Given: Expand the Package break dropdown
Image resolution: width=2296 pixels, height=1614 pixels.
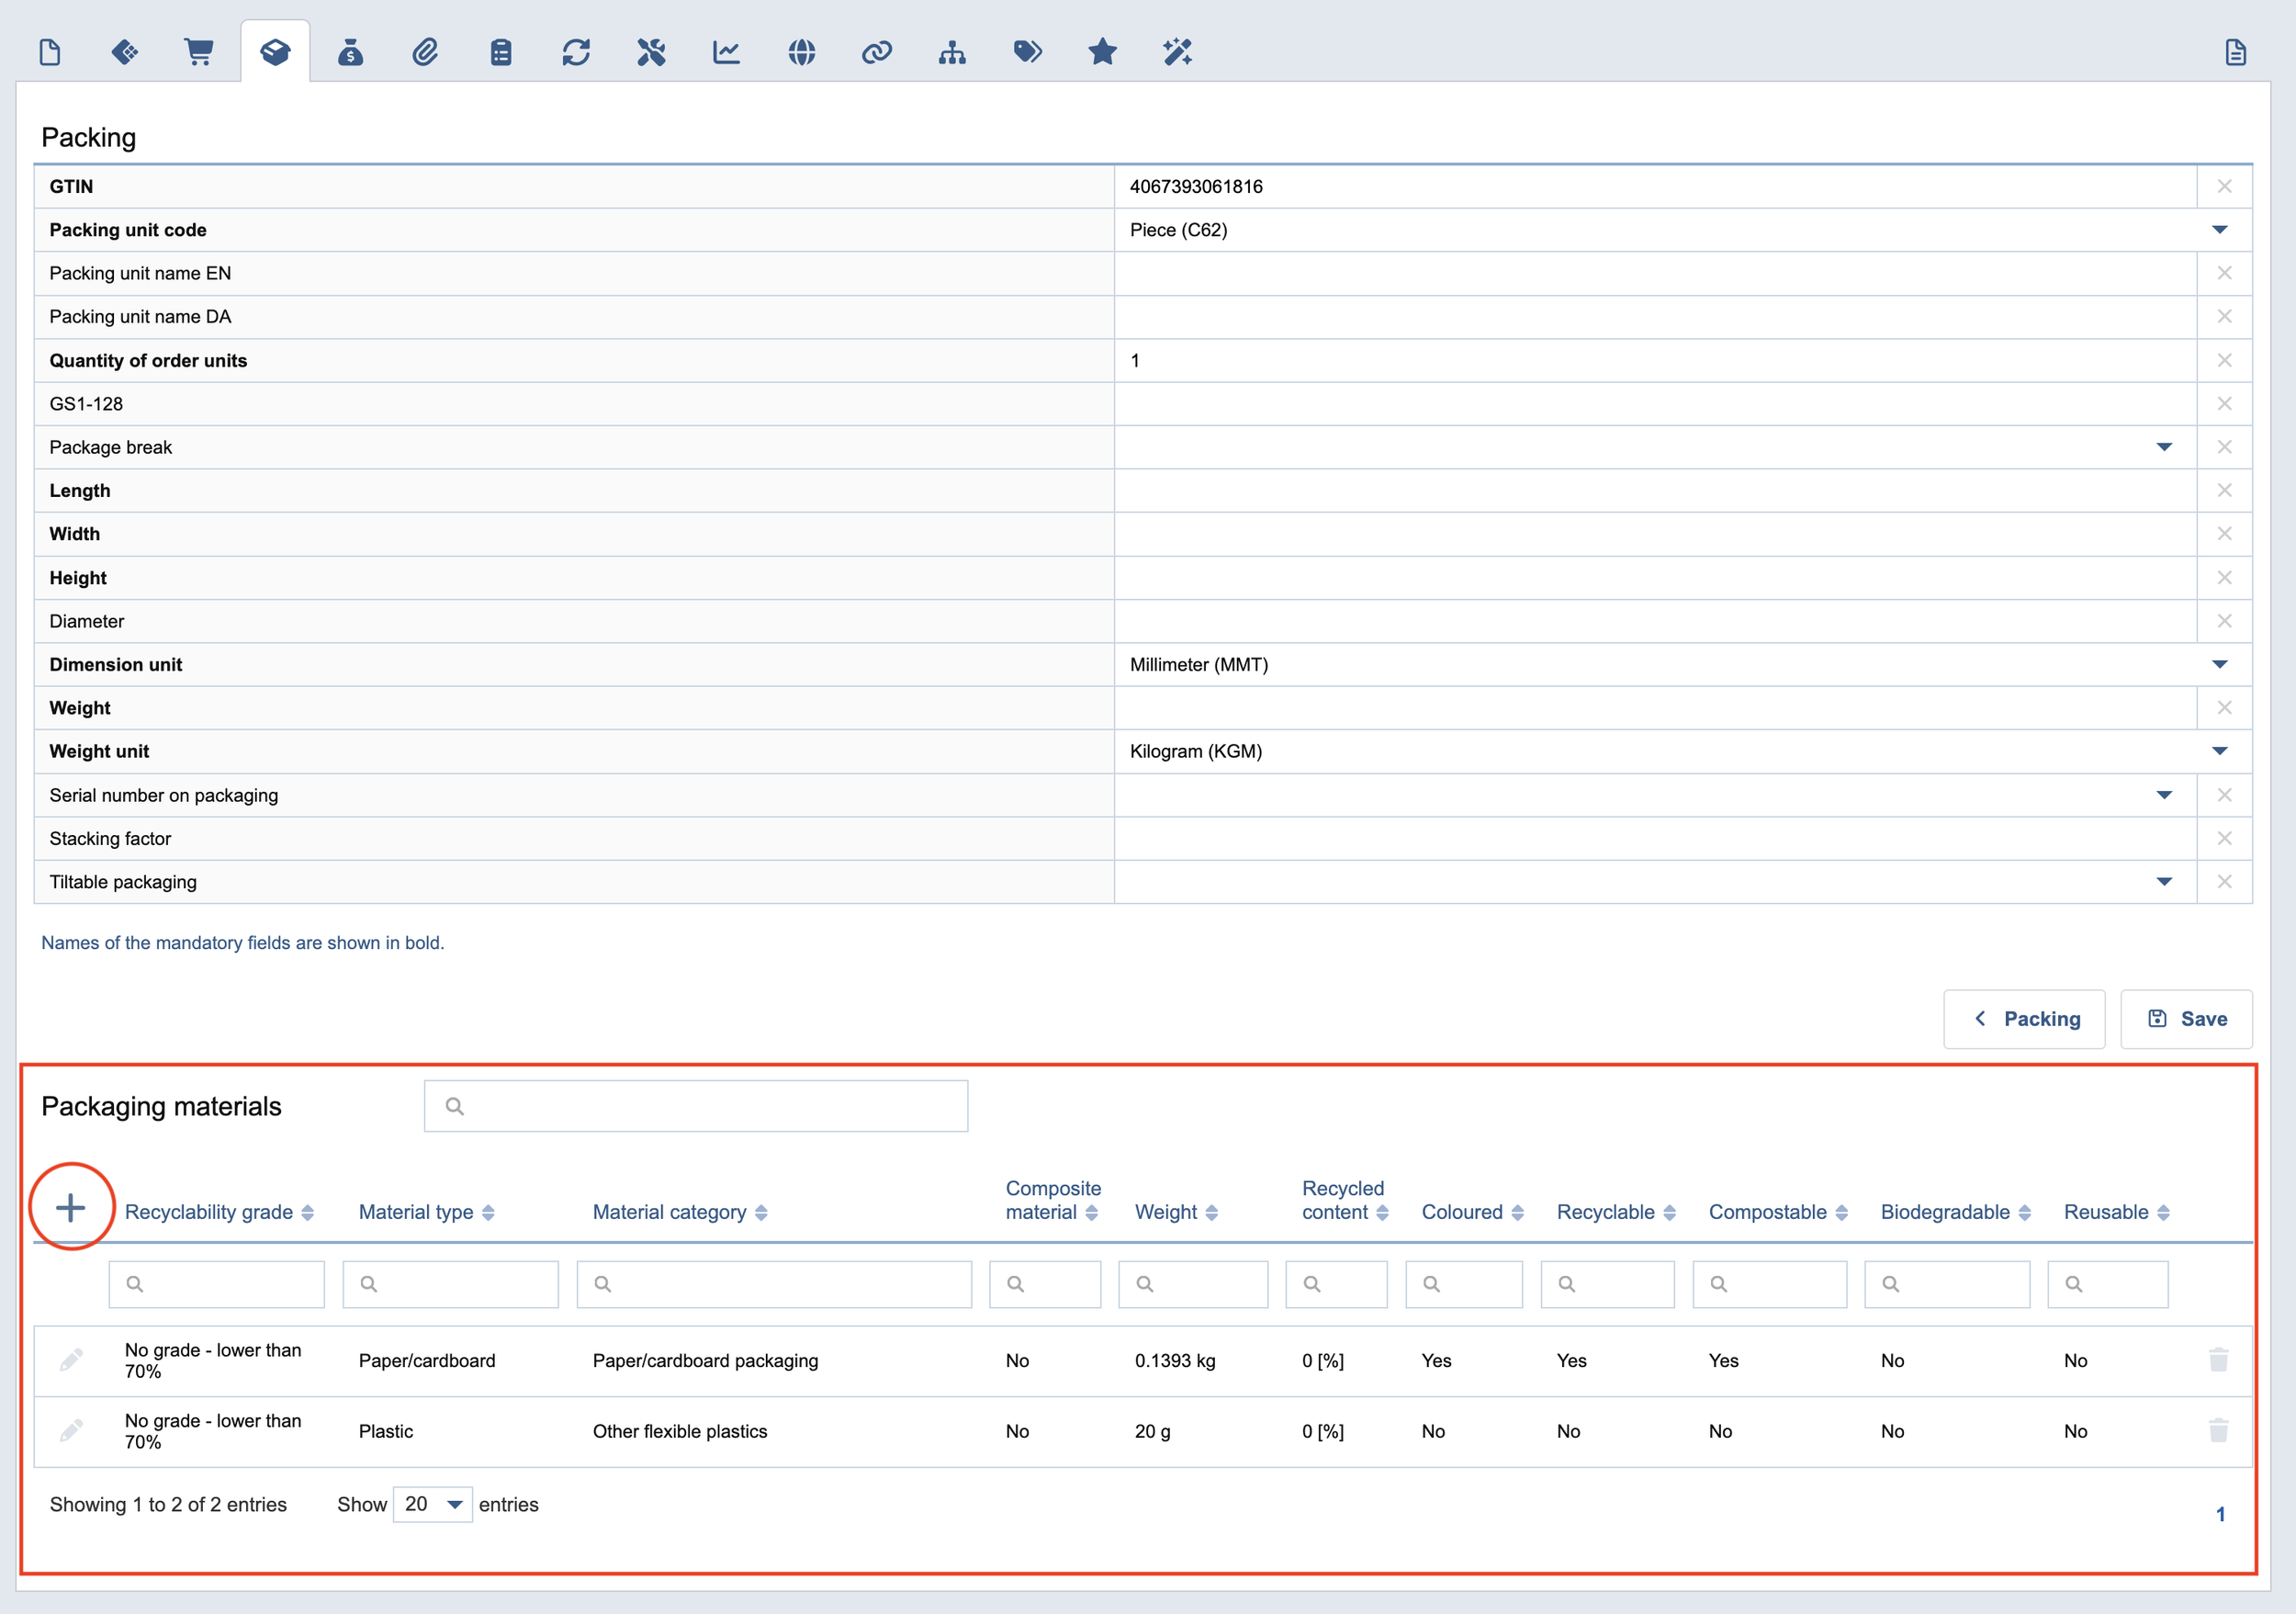Looking at the screenshot, I should tap(2164, 447).
